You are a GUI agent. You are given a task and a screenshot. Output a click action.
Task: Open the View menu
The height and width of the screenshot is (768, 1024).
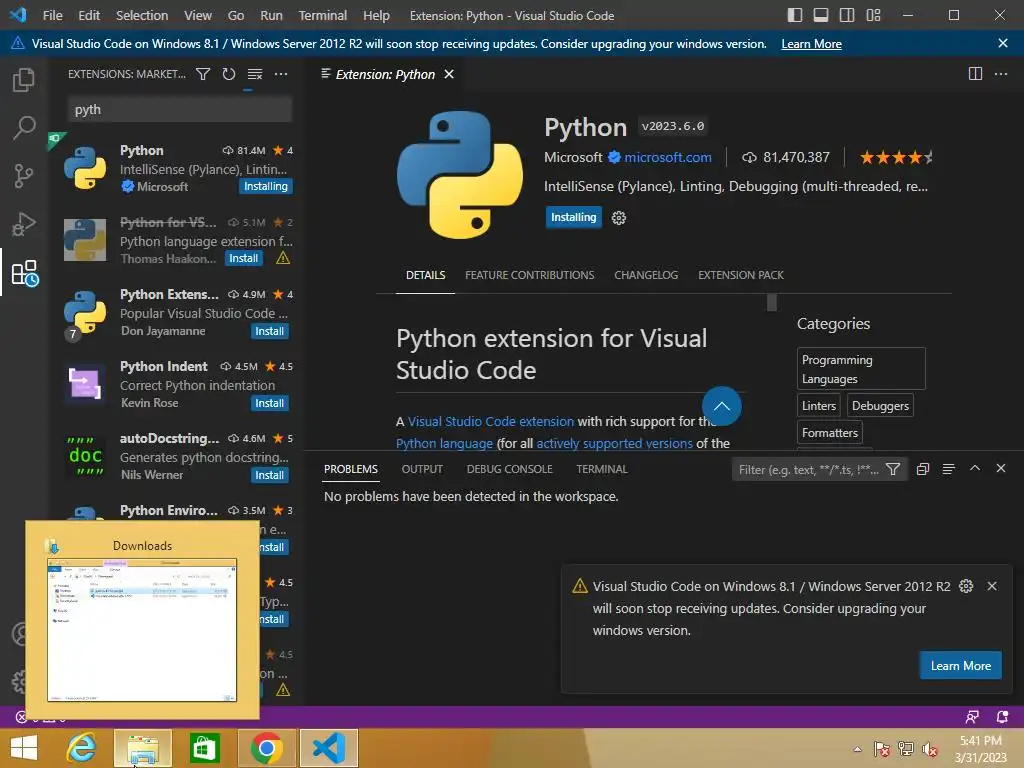coord(197,15)
